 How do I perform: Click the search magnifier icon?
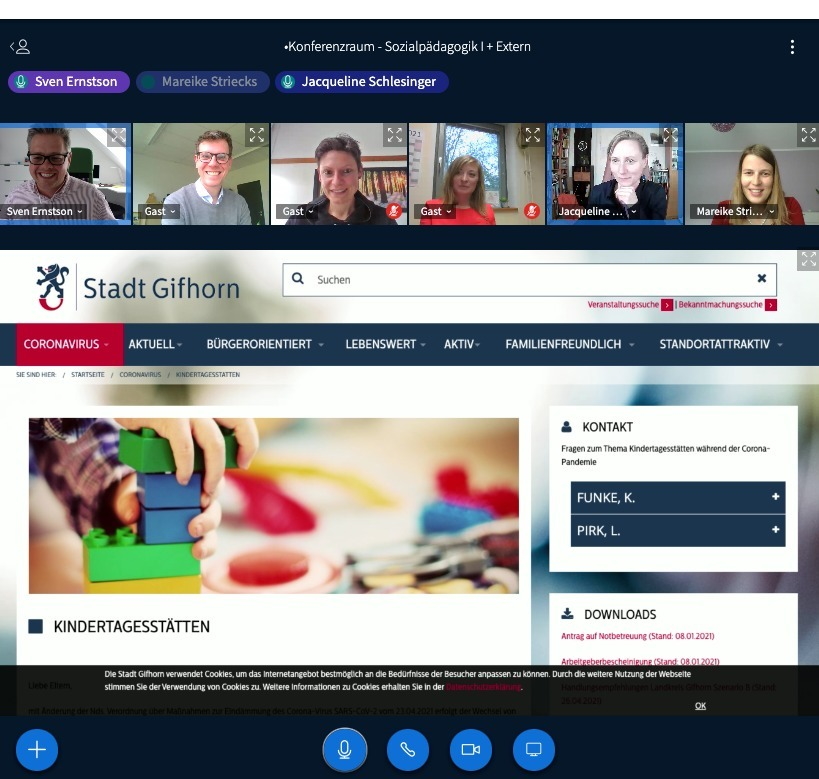click(x=298, y=278)
